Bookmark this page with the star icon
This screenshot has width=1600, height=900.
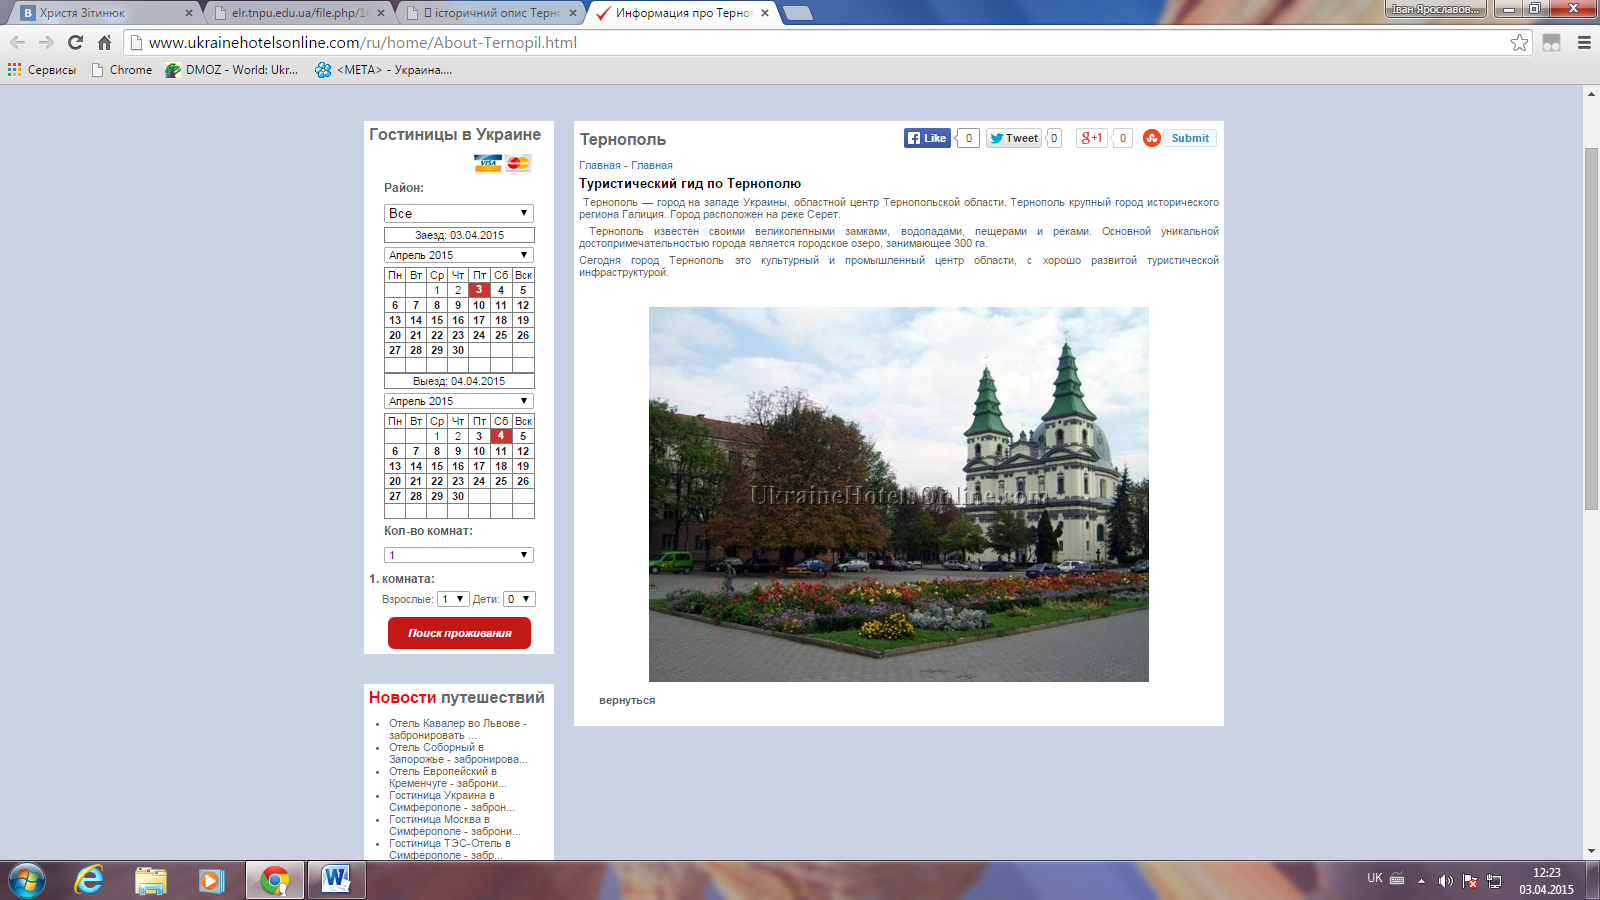(x=1519, y=42)
